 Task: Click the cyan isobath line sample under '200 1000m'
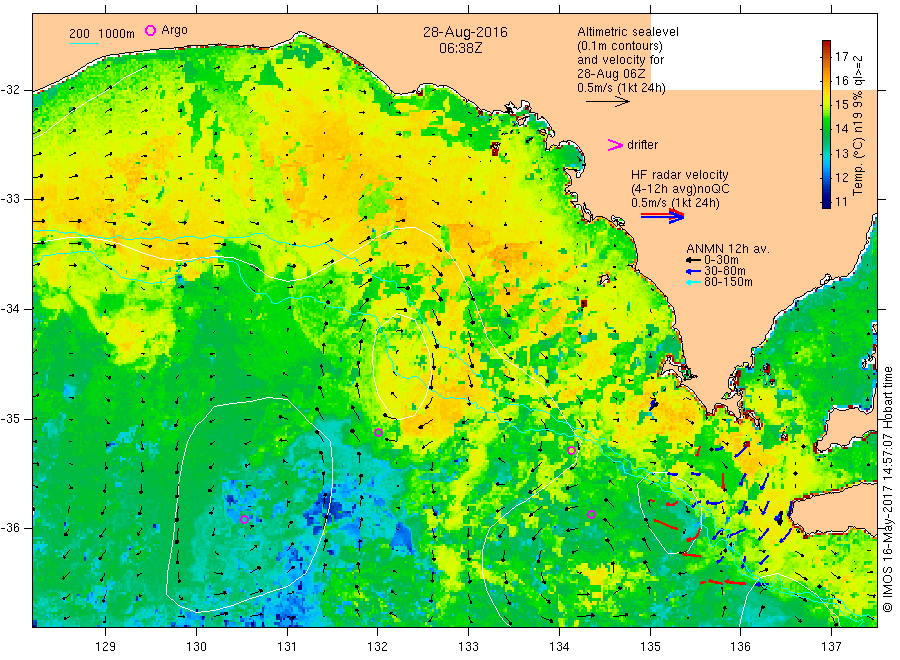point(83,43)
